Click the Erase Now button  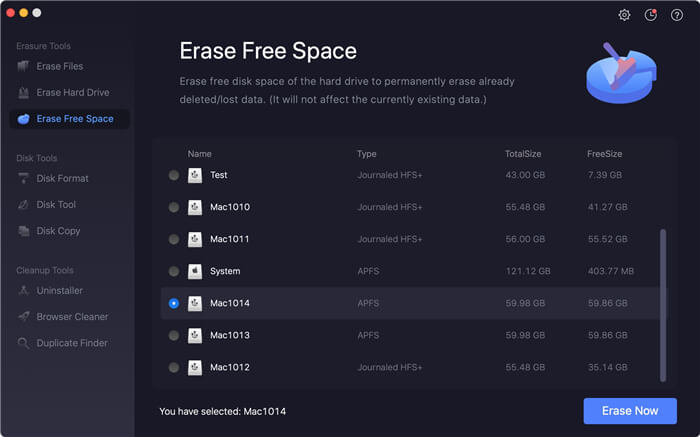[x=630, y=411]
